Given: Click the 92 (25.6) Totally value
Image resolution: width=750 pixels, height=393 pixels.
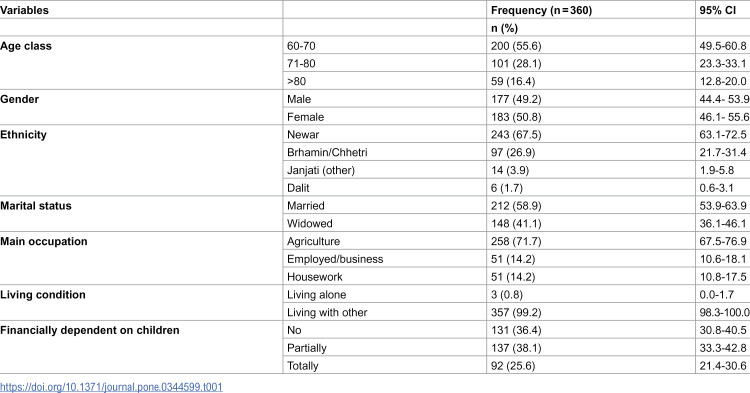Looking at the screenshot, I should (x=513, y=366).
